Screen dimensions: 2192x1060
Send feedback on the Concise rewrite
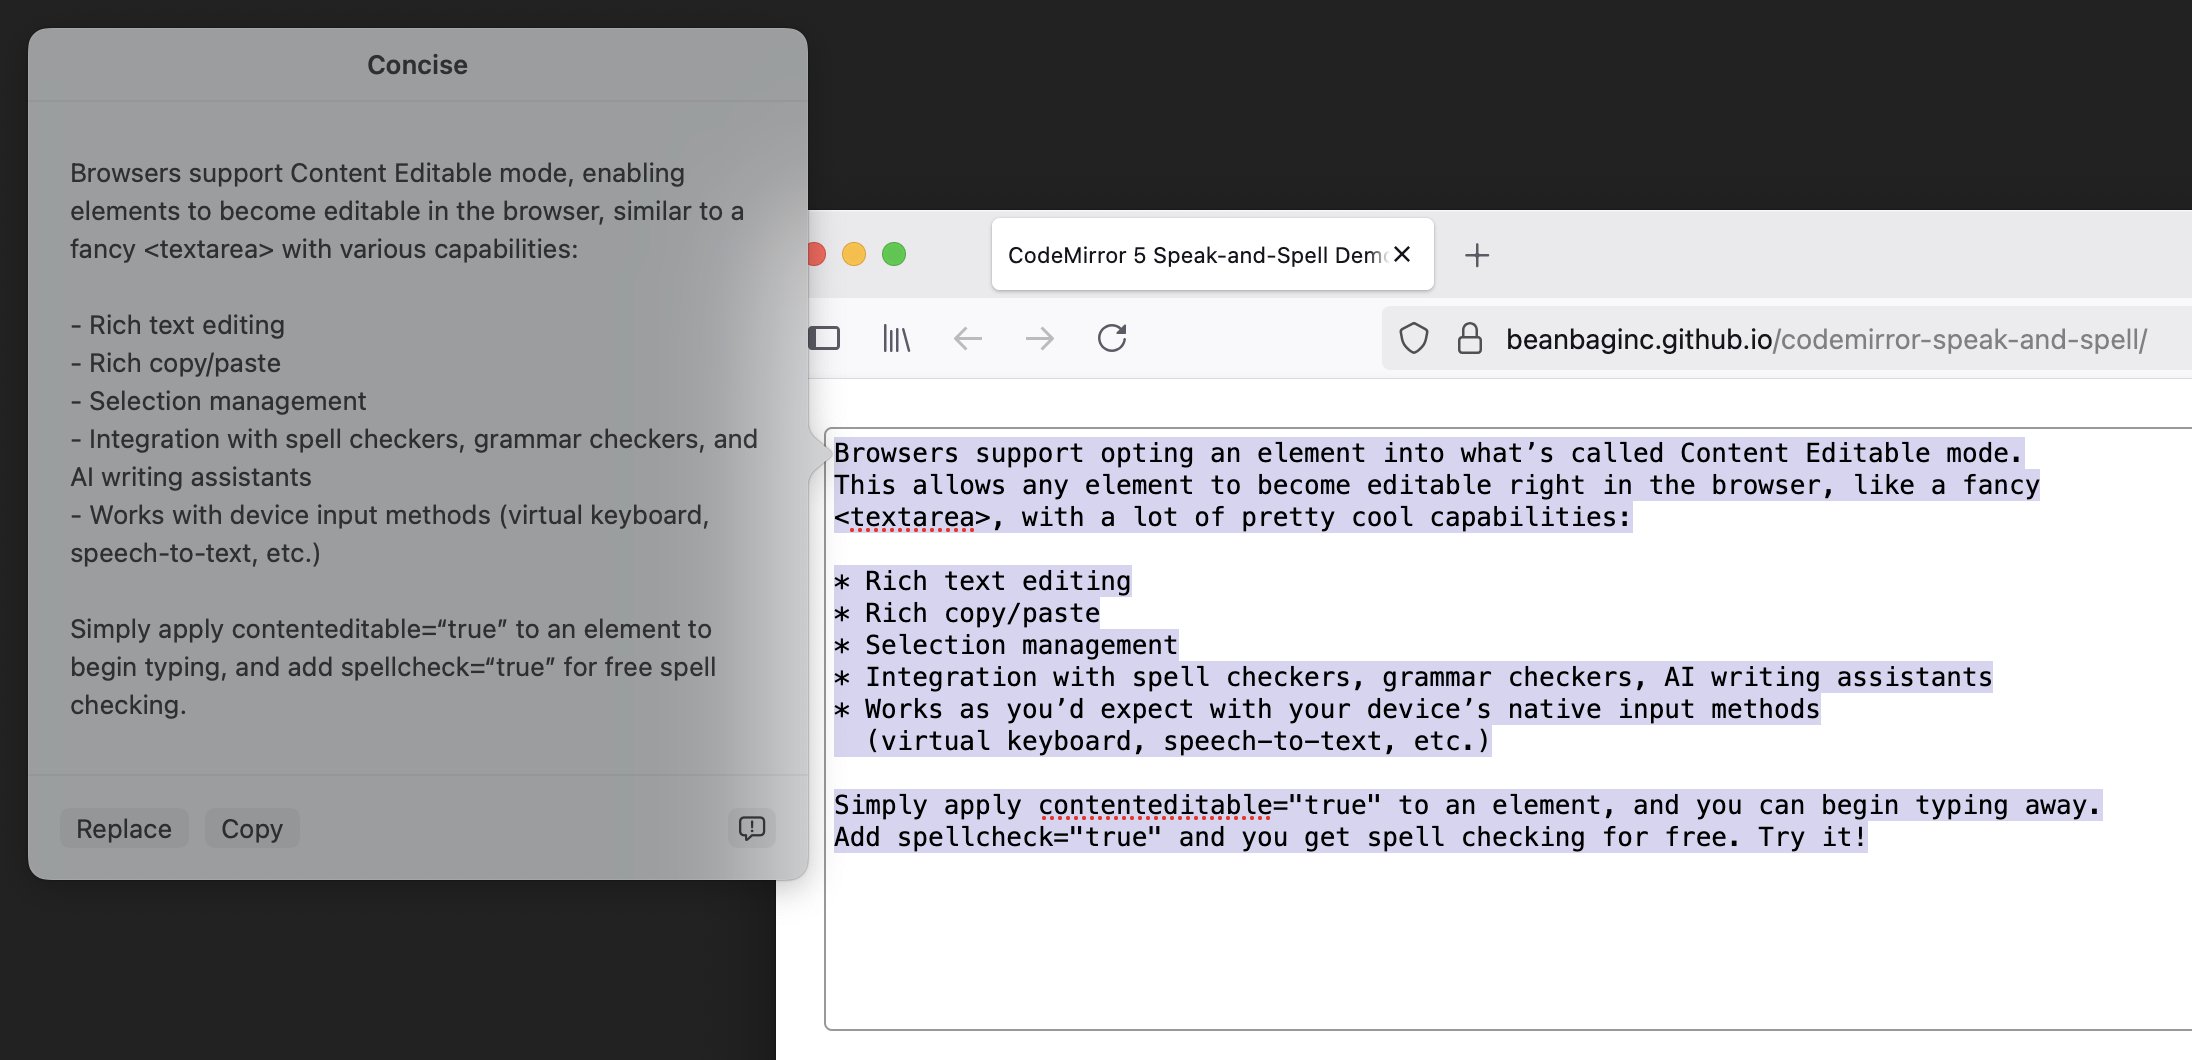coord(753,828)
